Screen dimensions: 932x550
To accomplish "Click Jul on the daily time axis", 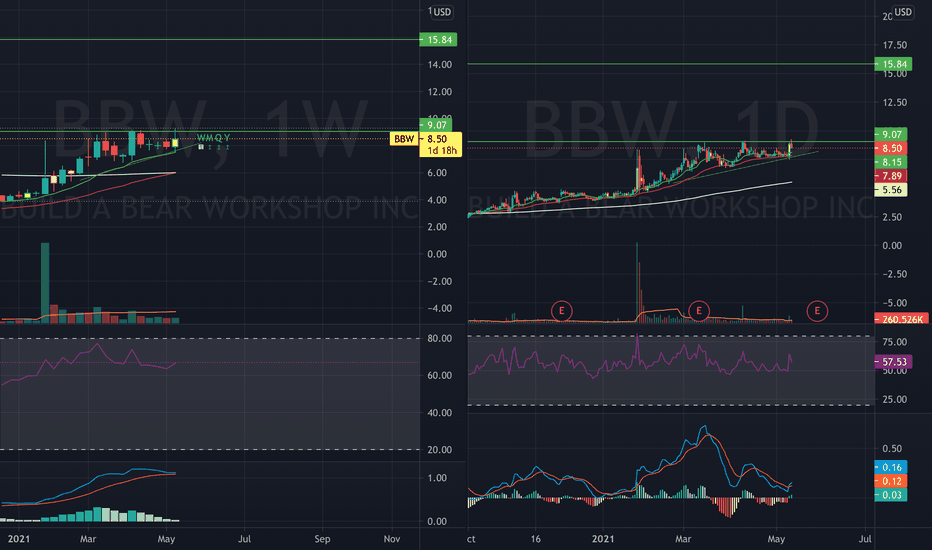I will [x=865, y=539].
